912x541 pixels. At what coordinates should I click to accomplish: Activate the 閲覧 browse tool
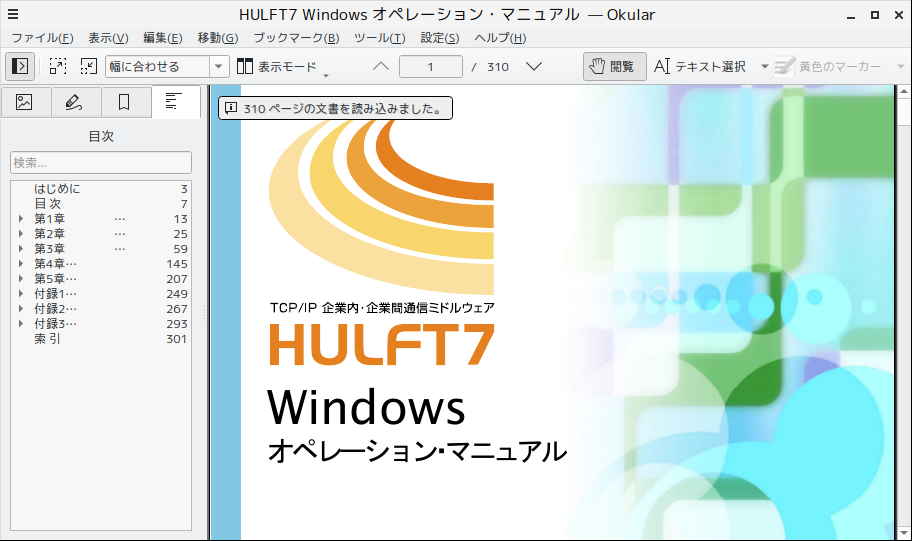point(615,66)
